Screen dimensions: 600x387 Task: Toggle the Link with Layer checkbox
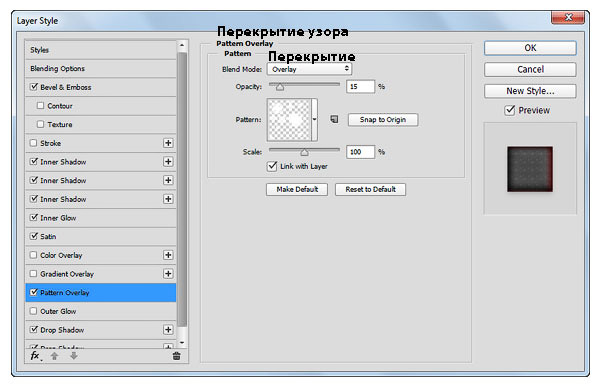272,166
